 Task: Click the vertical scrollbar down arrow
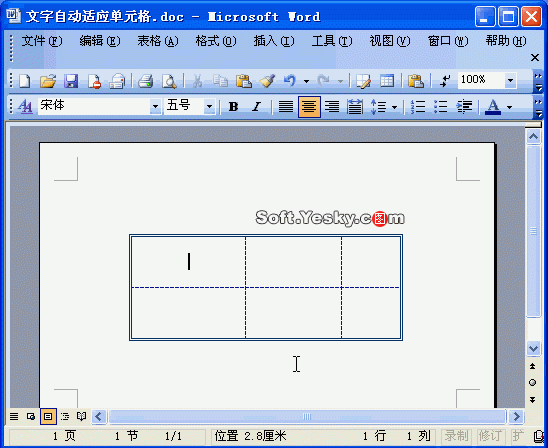(x=533, y=348)
